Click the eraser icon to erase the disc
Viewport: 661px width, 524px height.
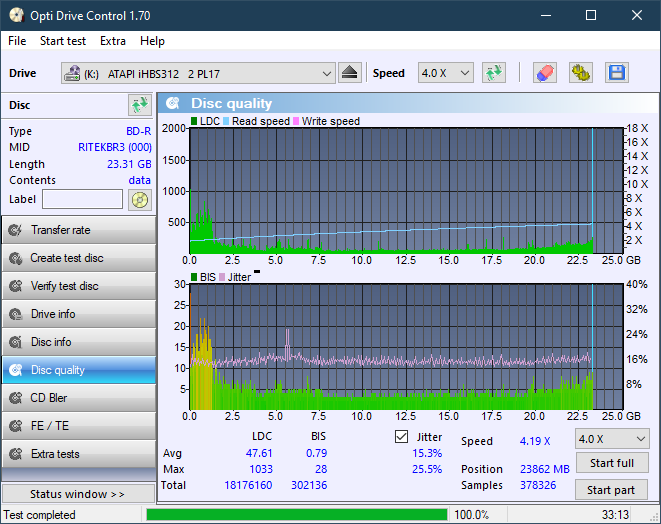(x=545, y=73)
